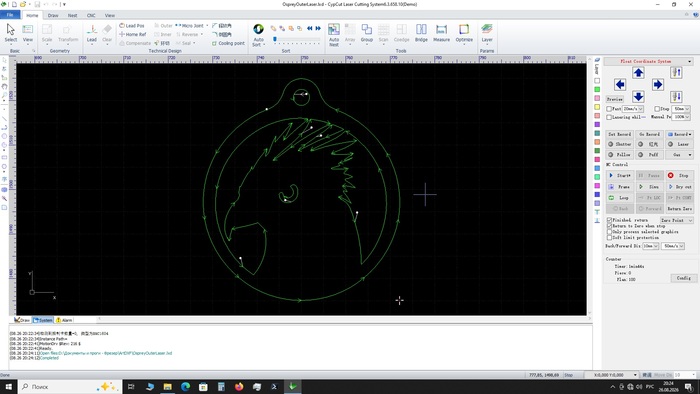Click the Sort progress slider handle
Screen dimensions: 700x394
[x=275, y=39]
